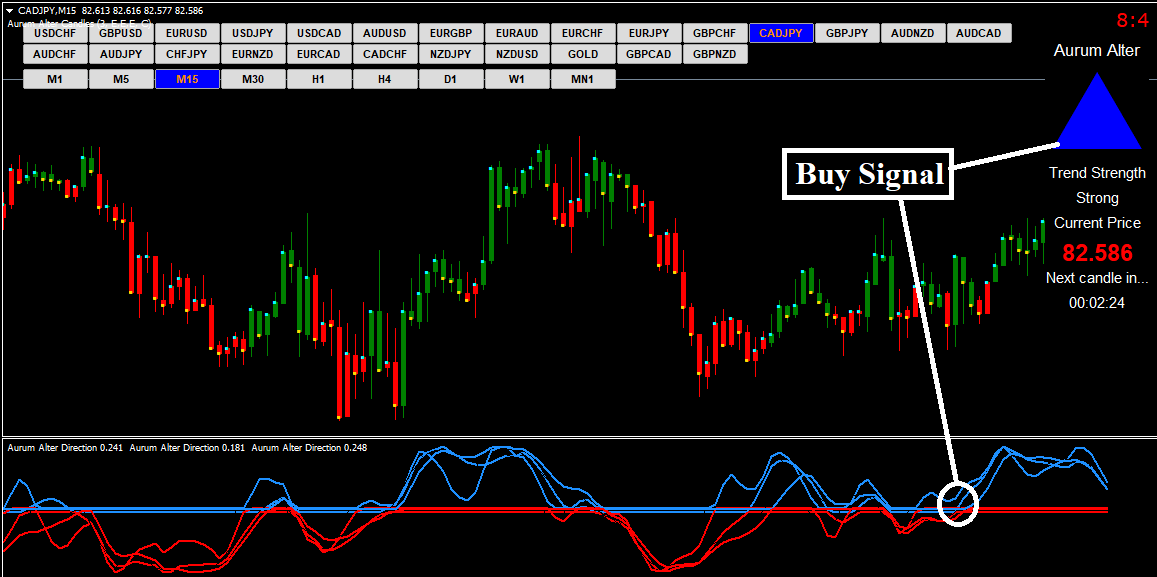Select the H1 timeframe button
The width and height of the screenshot is (1157, 577).
pos(319,79)
